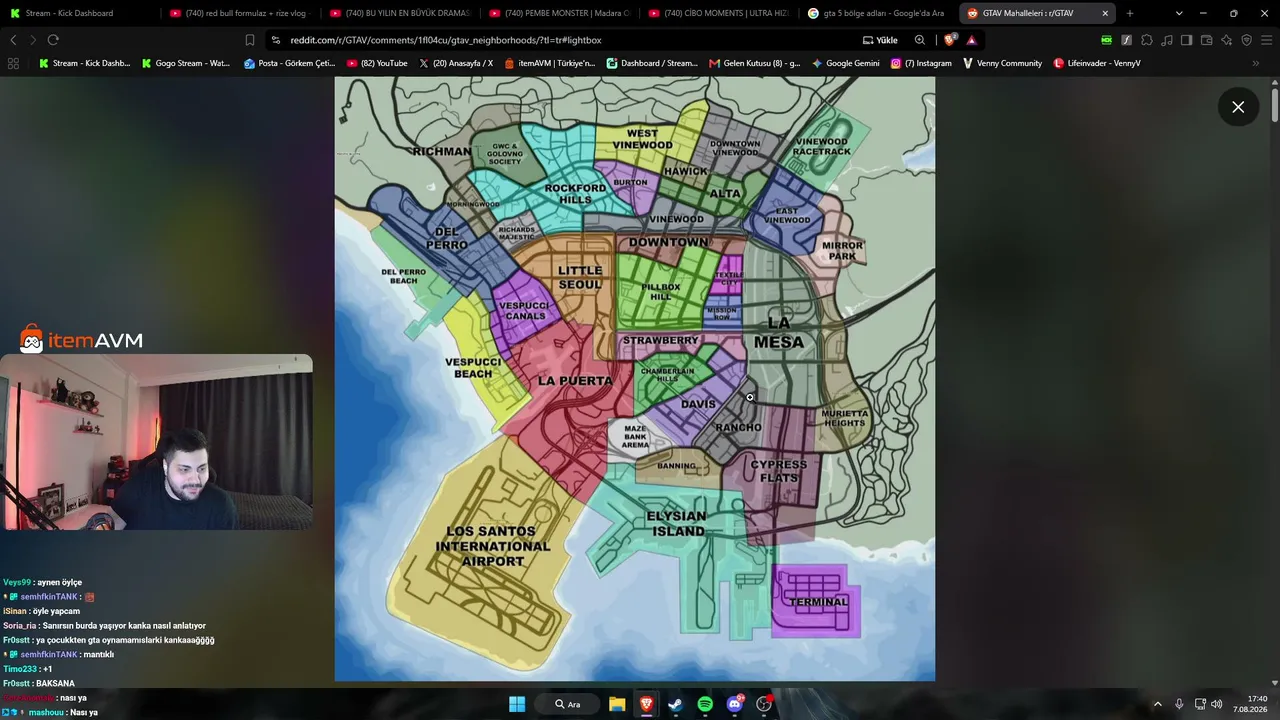Open OBS Studio from the taskbar
Viewport: 1280px width, 720px height.
click(765, 704)
